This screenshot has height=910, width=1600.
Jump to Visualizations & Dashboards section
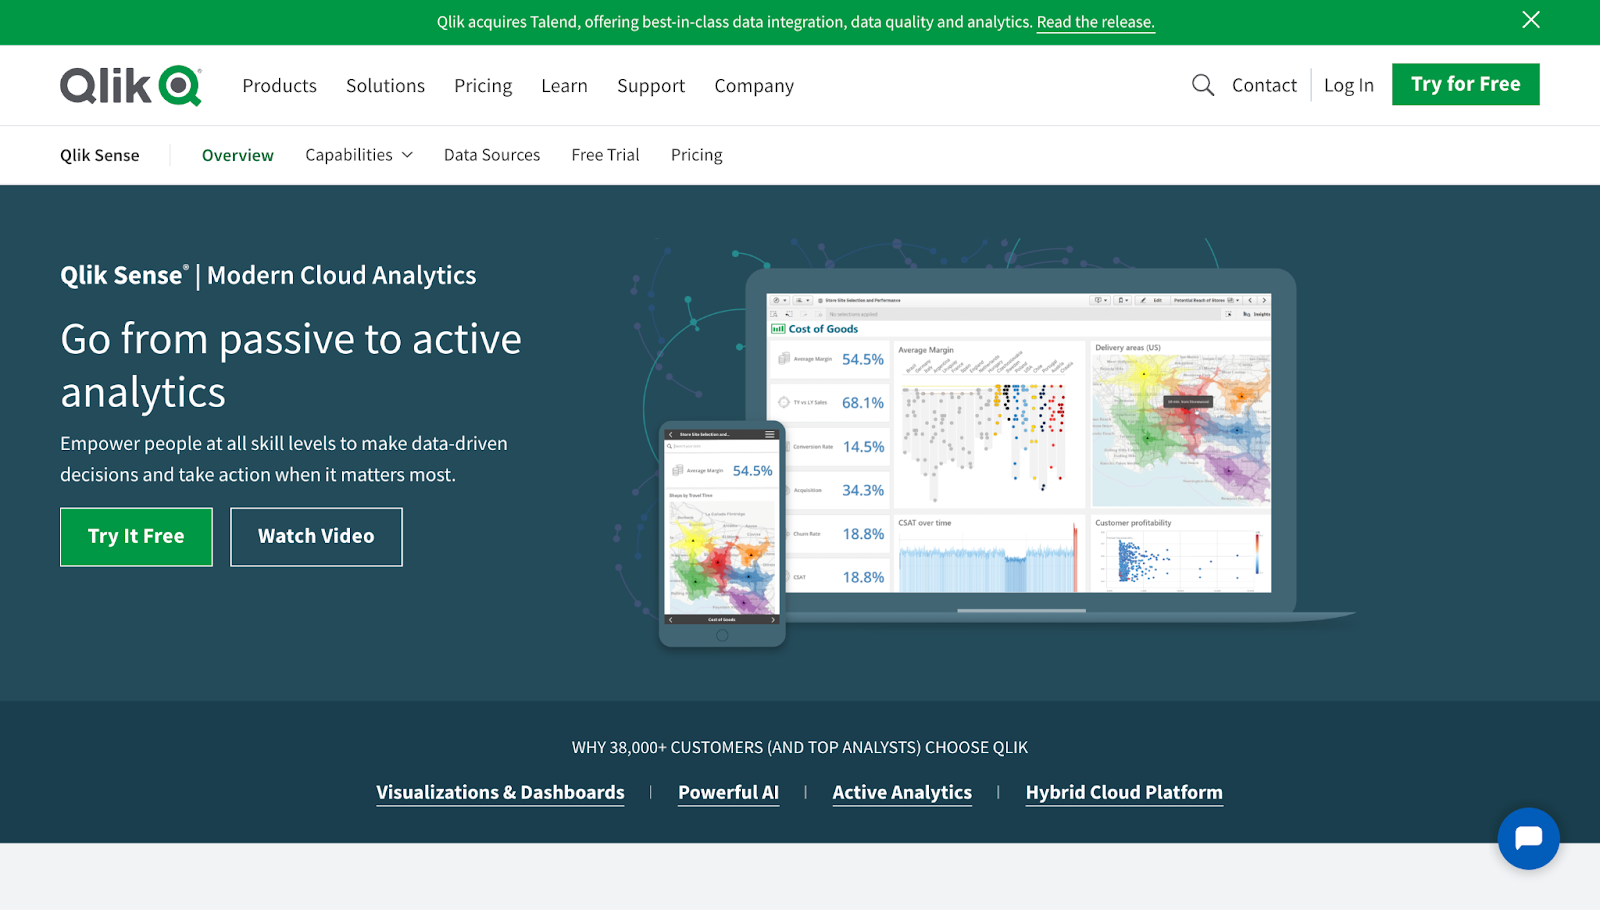click(500, 792)
